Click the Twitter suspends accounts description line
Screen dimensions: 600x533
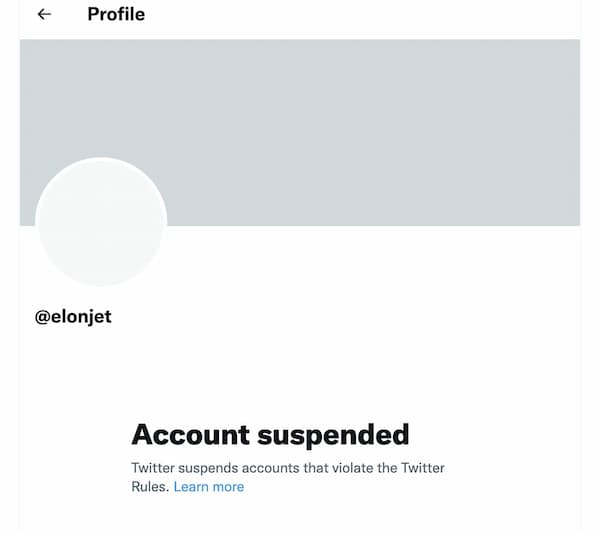click(288, 468)
